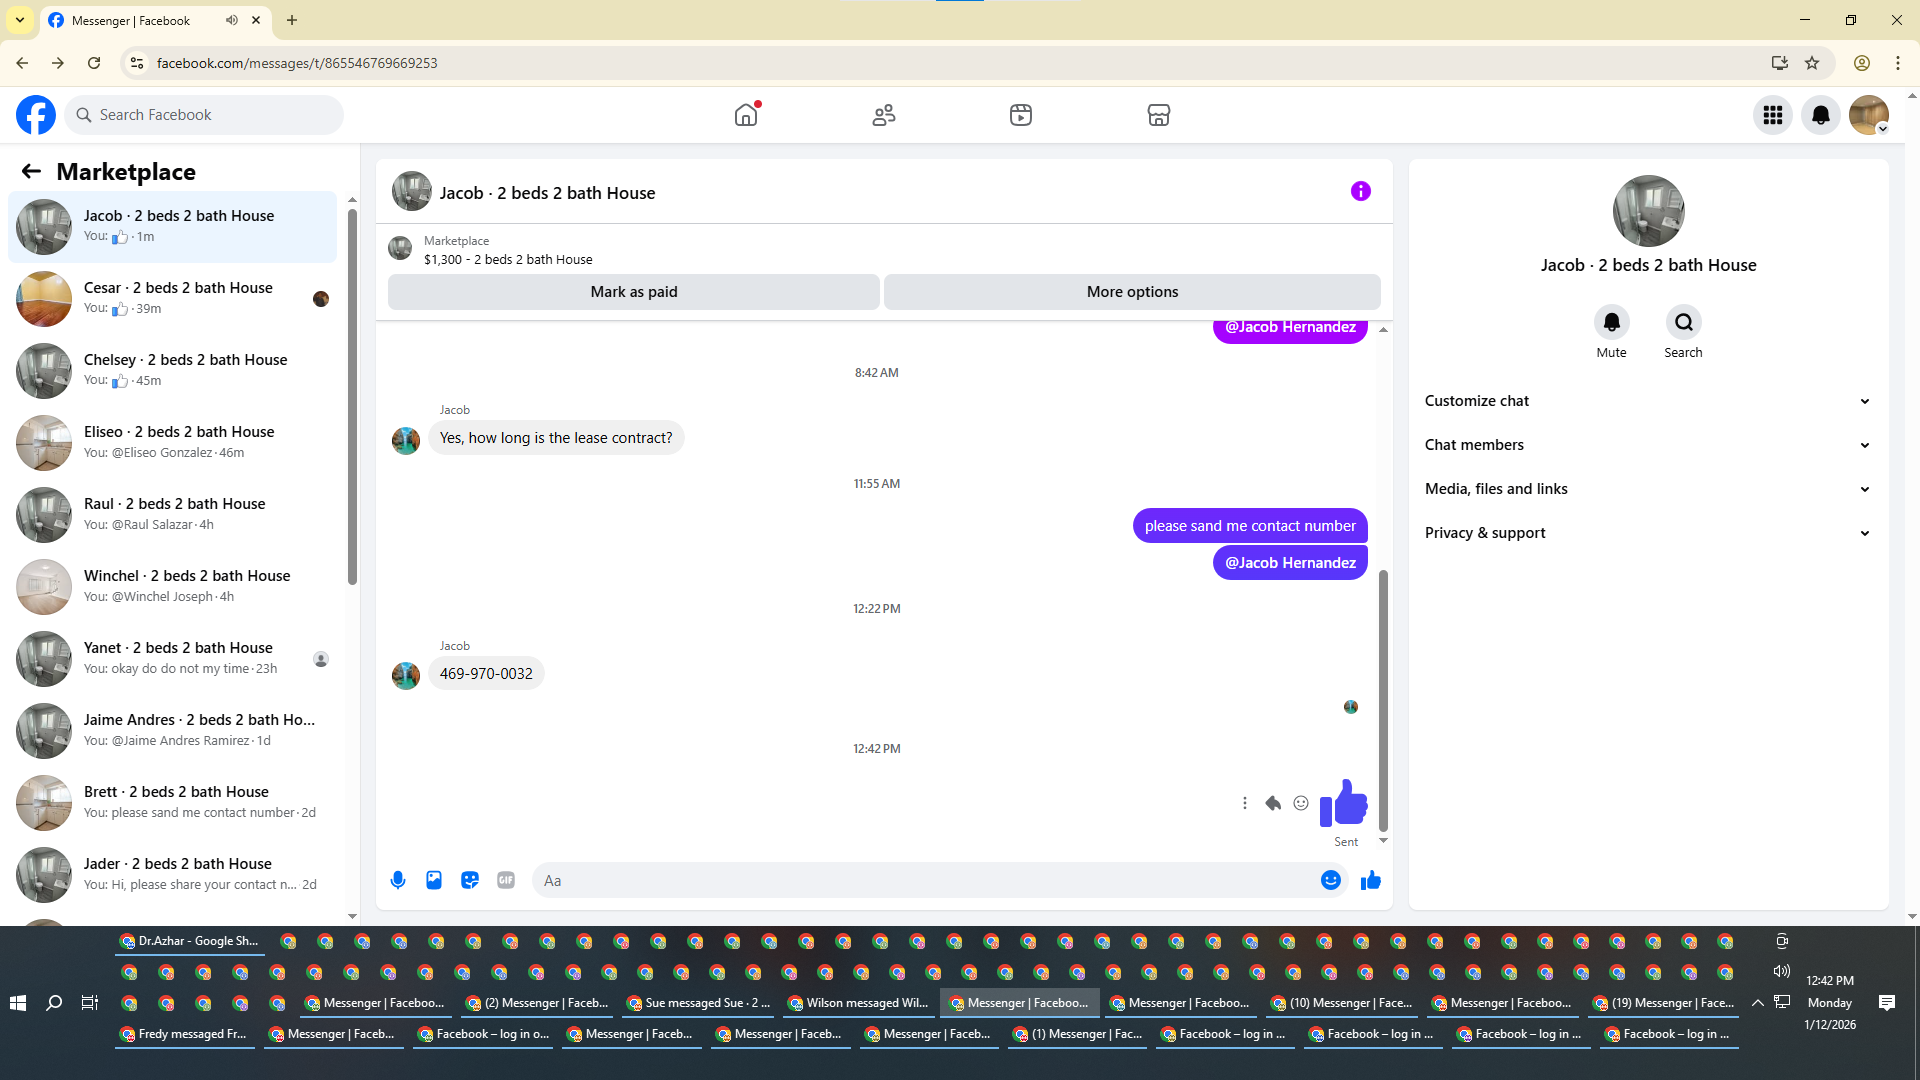1920x1080 pixels.
Task: Open the emoji picker in message box
Action: (1331, 880)
